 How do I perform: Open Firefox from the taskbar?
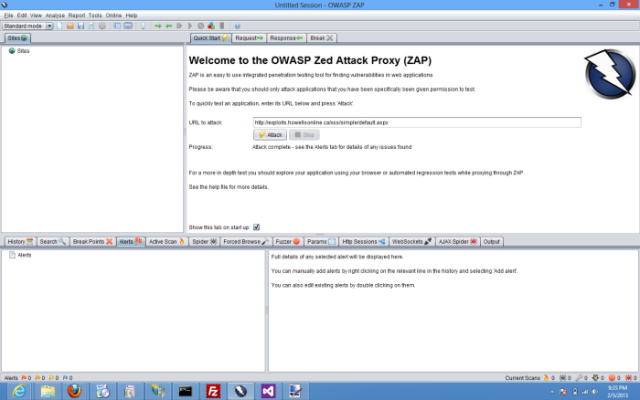pos(74,391)
